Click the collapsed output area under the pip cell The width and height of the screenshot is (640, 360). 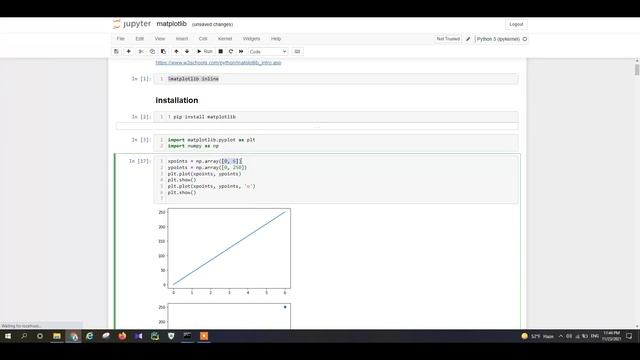(317, 126)
